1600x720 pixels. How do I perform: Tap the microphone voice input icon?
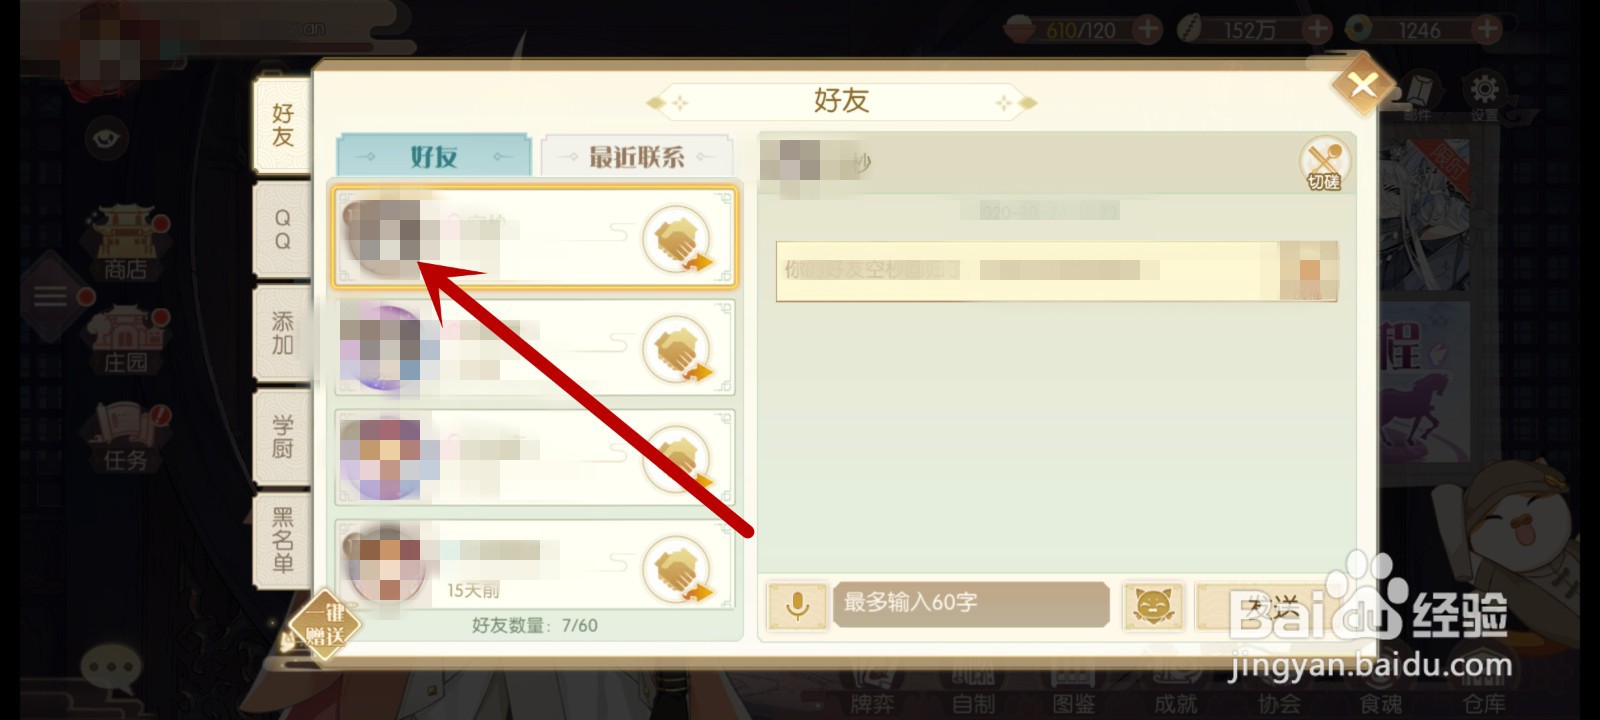[x=797, y=606]
